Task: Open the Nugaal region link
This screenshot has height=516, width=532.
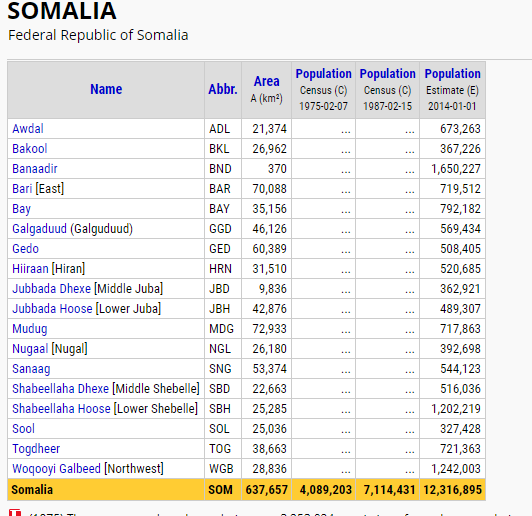Action: tap(30, 349)
